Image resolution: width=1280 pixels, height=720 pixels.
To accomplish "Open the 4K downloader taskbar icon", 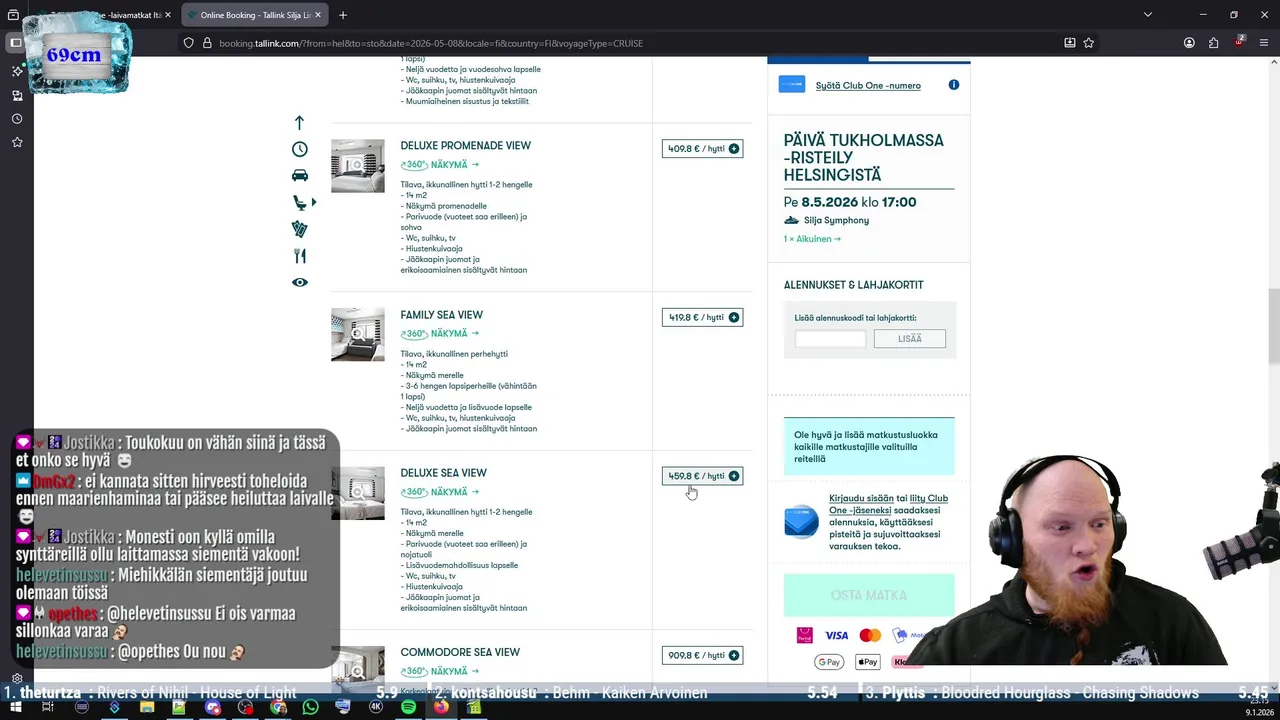I will pyautogui.click(x=376, y=707).
